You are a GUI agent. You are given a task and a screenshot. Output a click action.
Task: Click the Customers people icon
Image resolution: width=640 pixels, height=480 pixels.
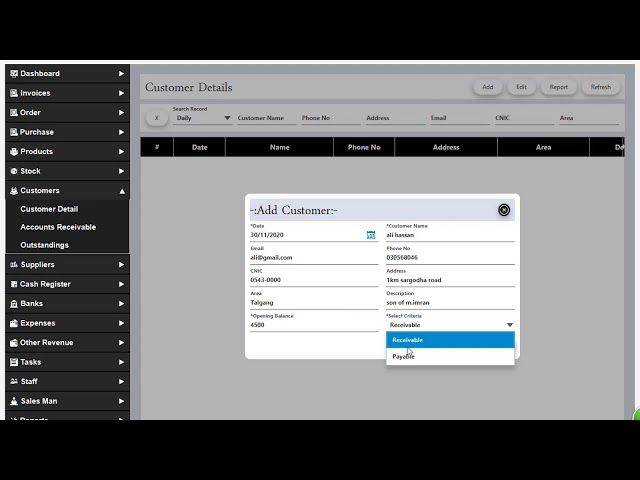point(14,191)
